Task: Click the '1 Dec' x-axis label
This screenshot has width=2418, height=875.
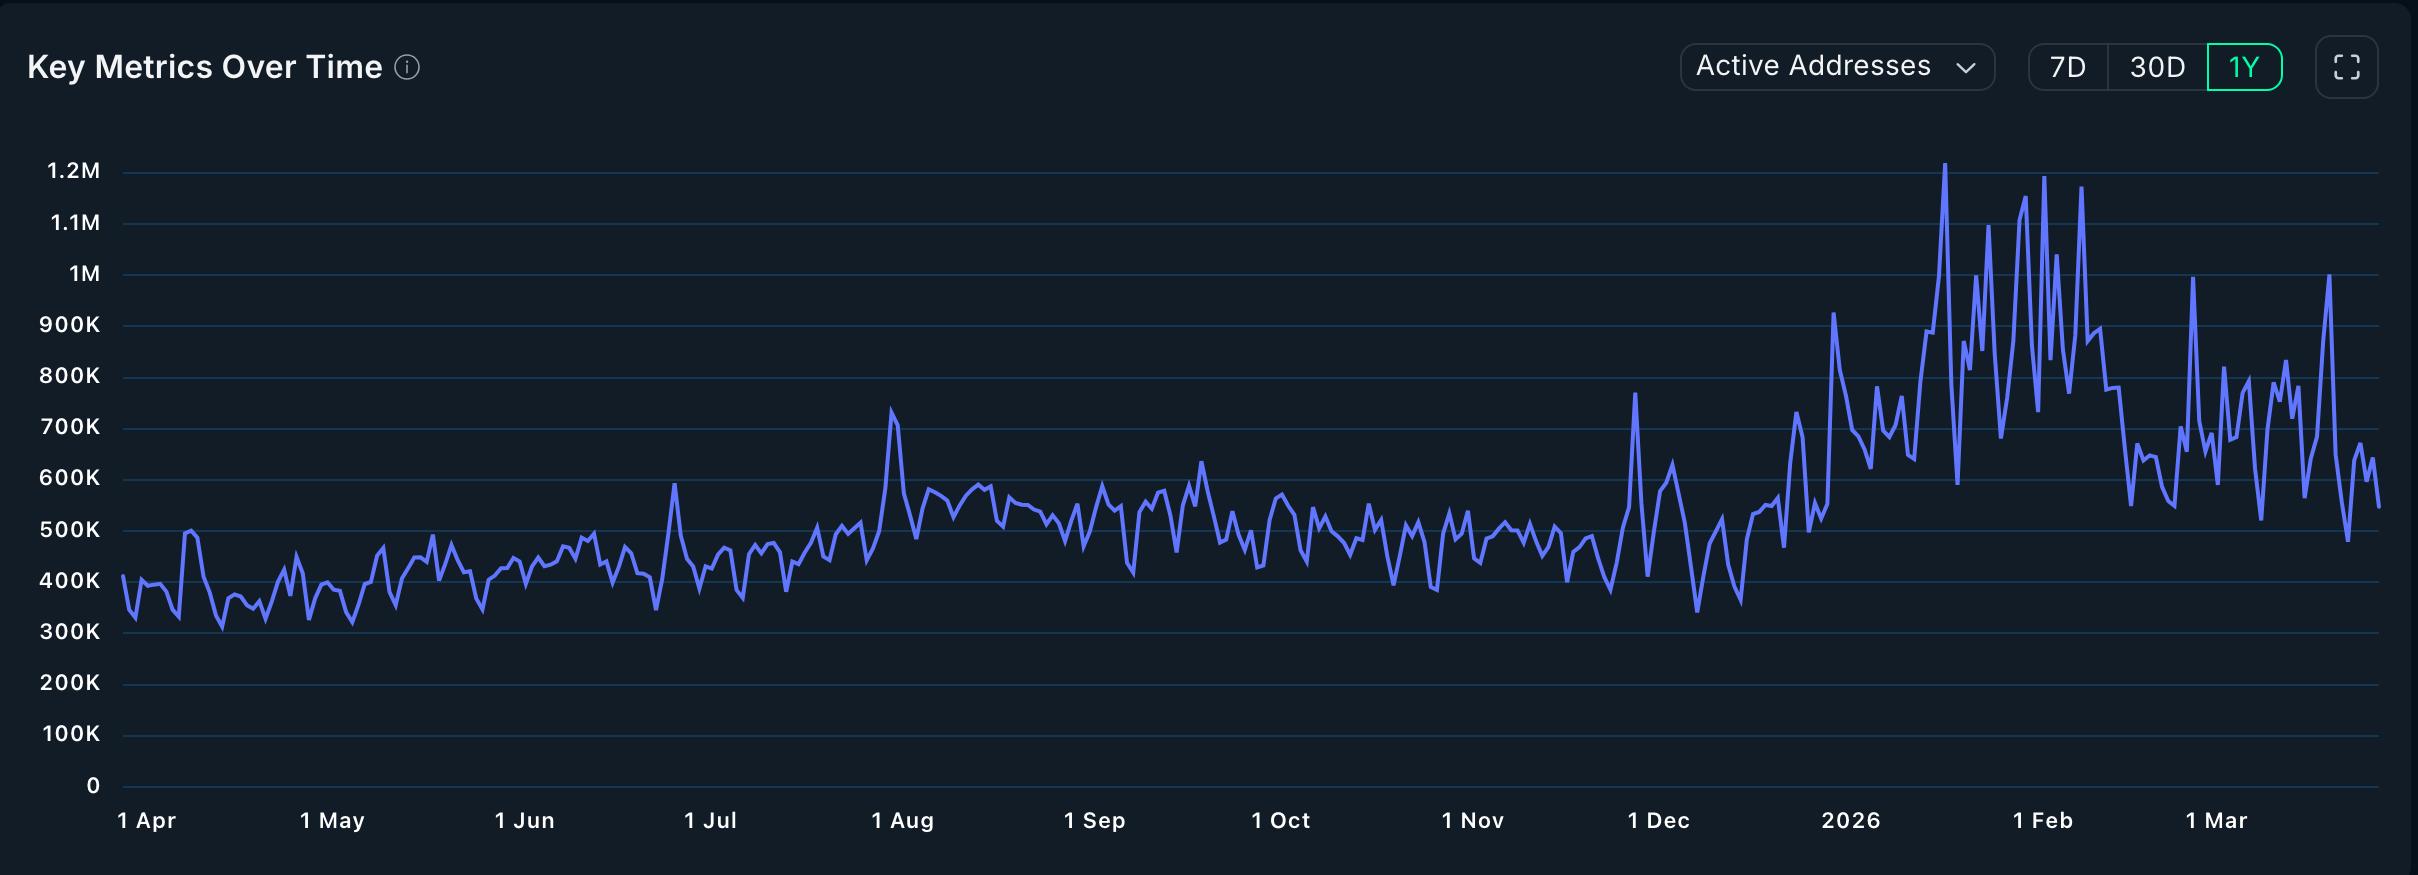Action: [x=1658, y=821]
